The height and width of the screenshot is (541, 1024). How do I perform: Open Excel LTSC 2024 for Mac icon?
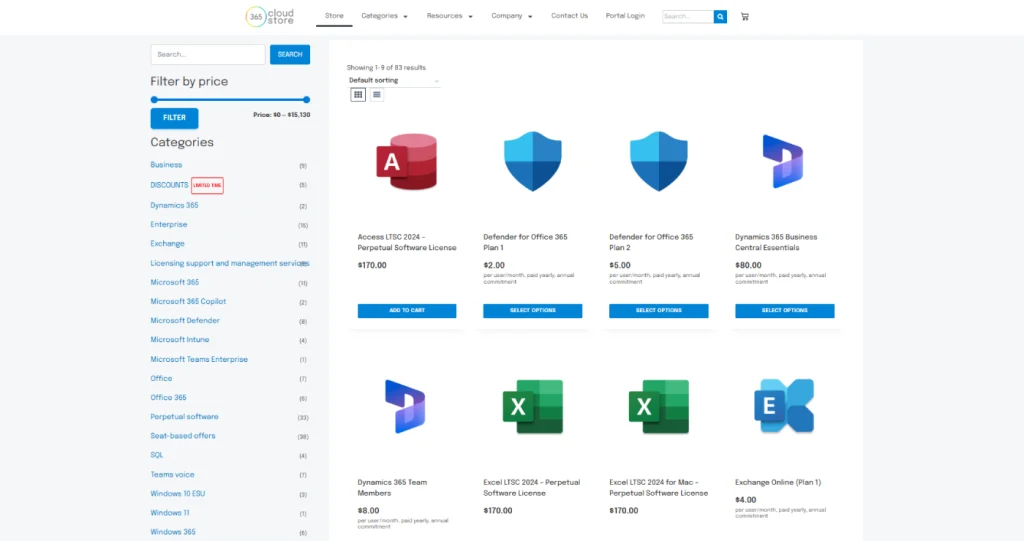tap(659, 406)
